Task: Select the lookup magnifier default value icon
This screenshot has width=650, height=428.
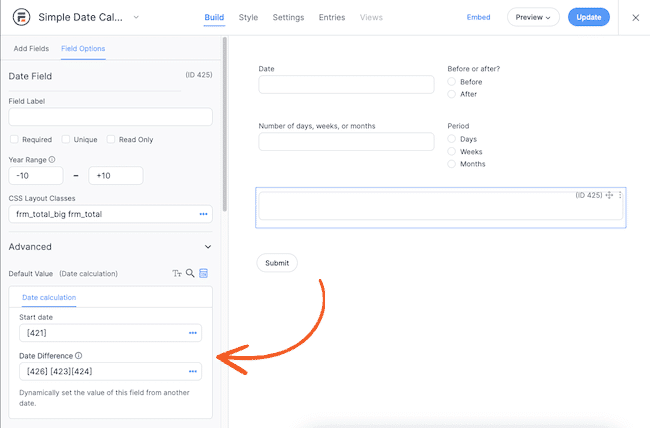Action: point(190,273)
